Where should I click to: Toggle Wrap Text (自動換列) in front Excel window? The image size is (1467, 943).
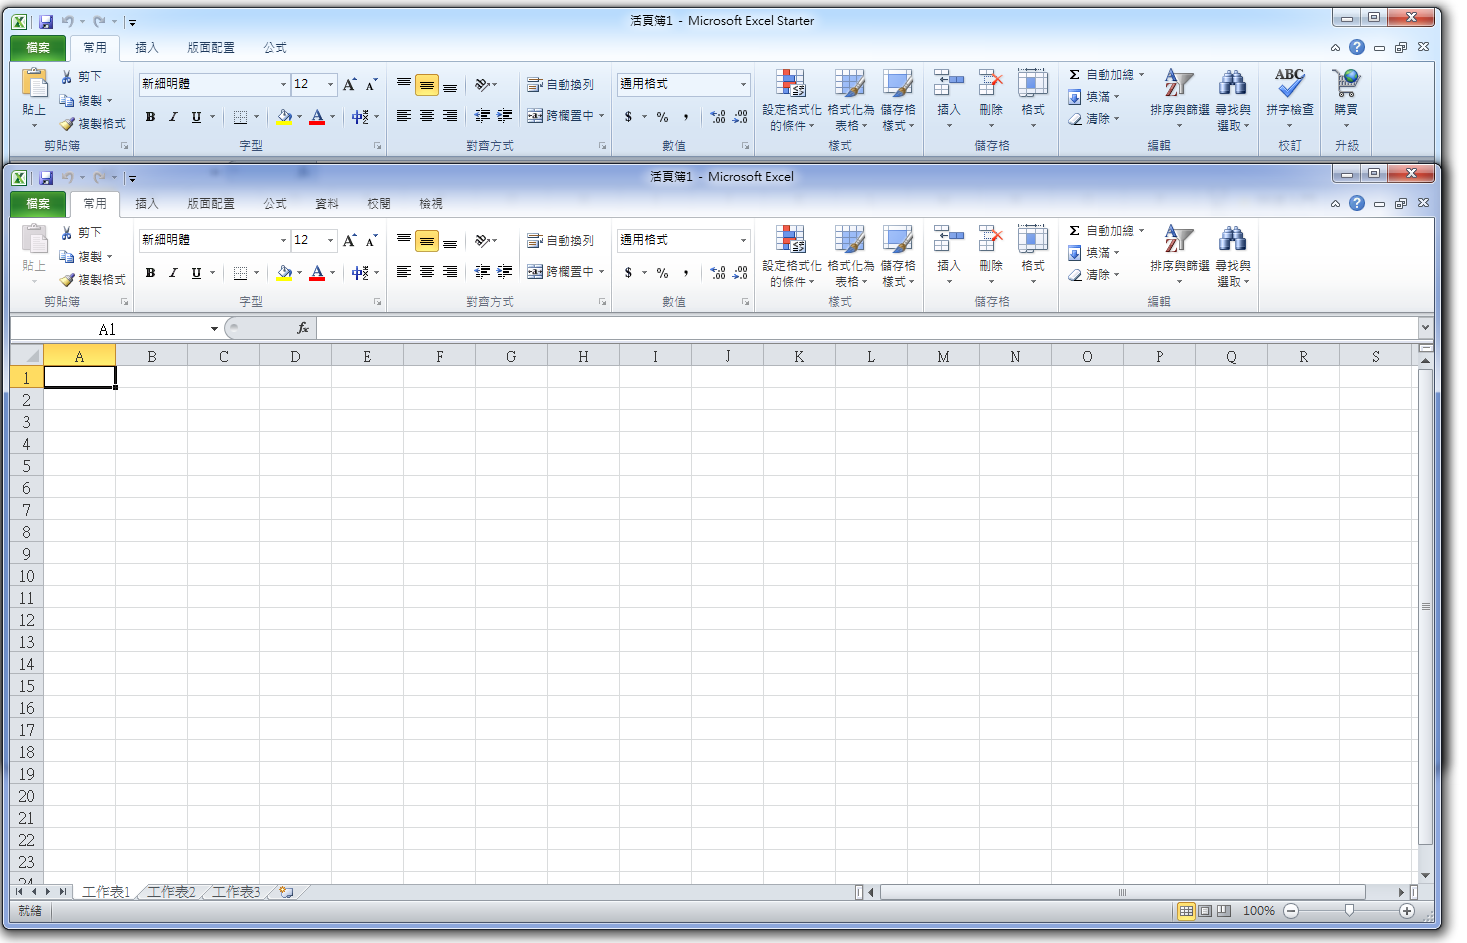(561, 241)
